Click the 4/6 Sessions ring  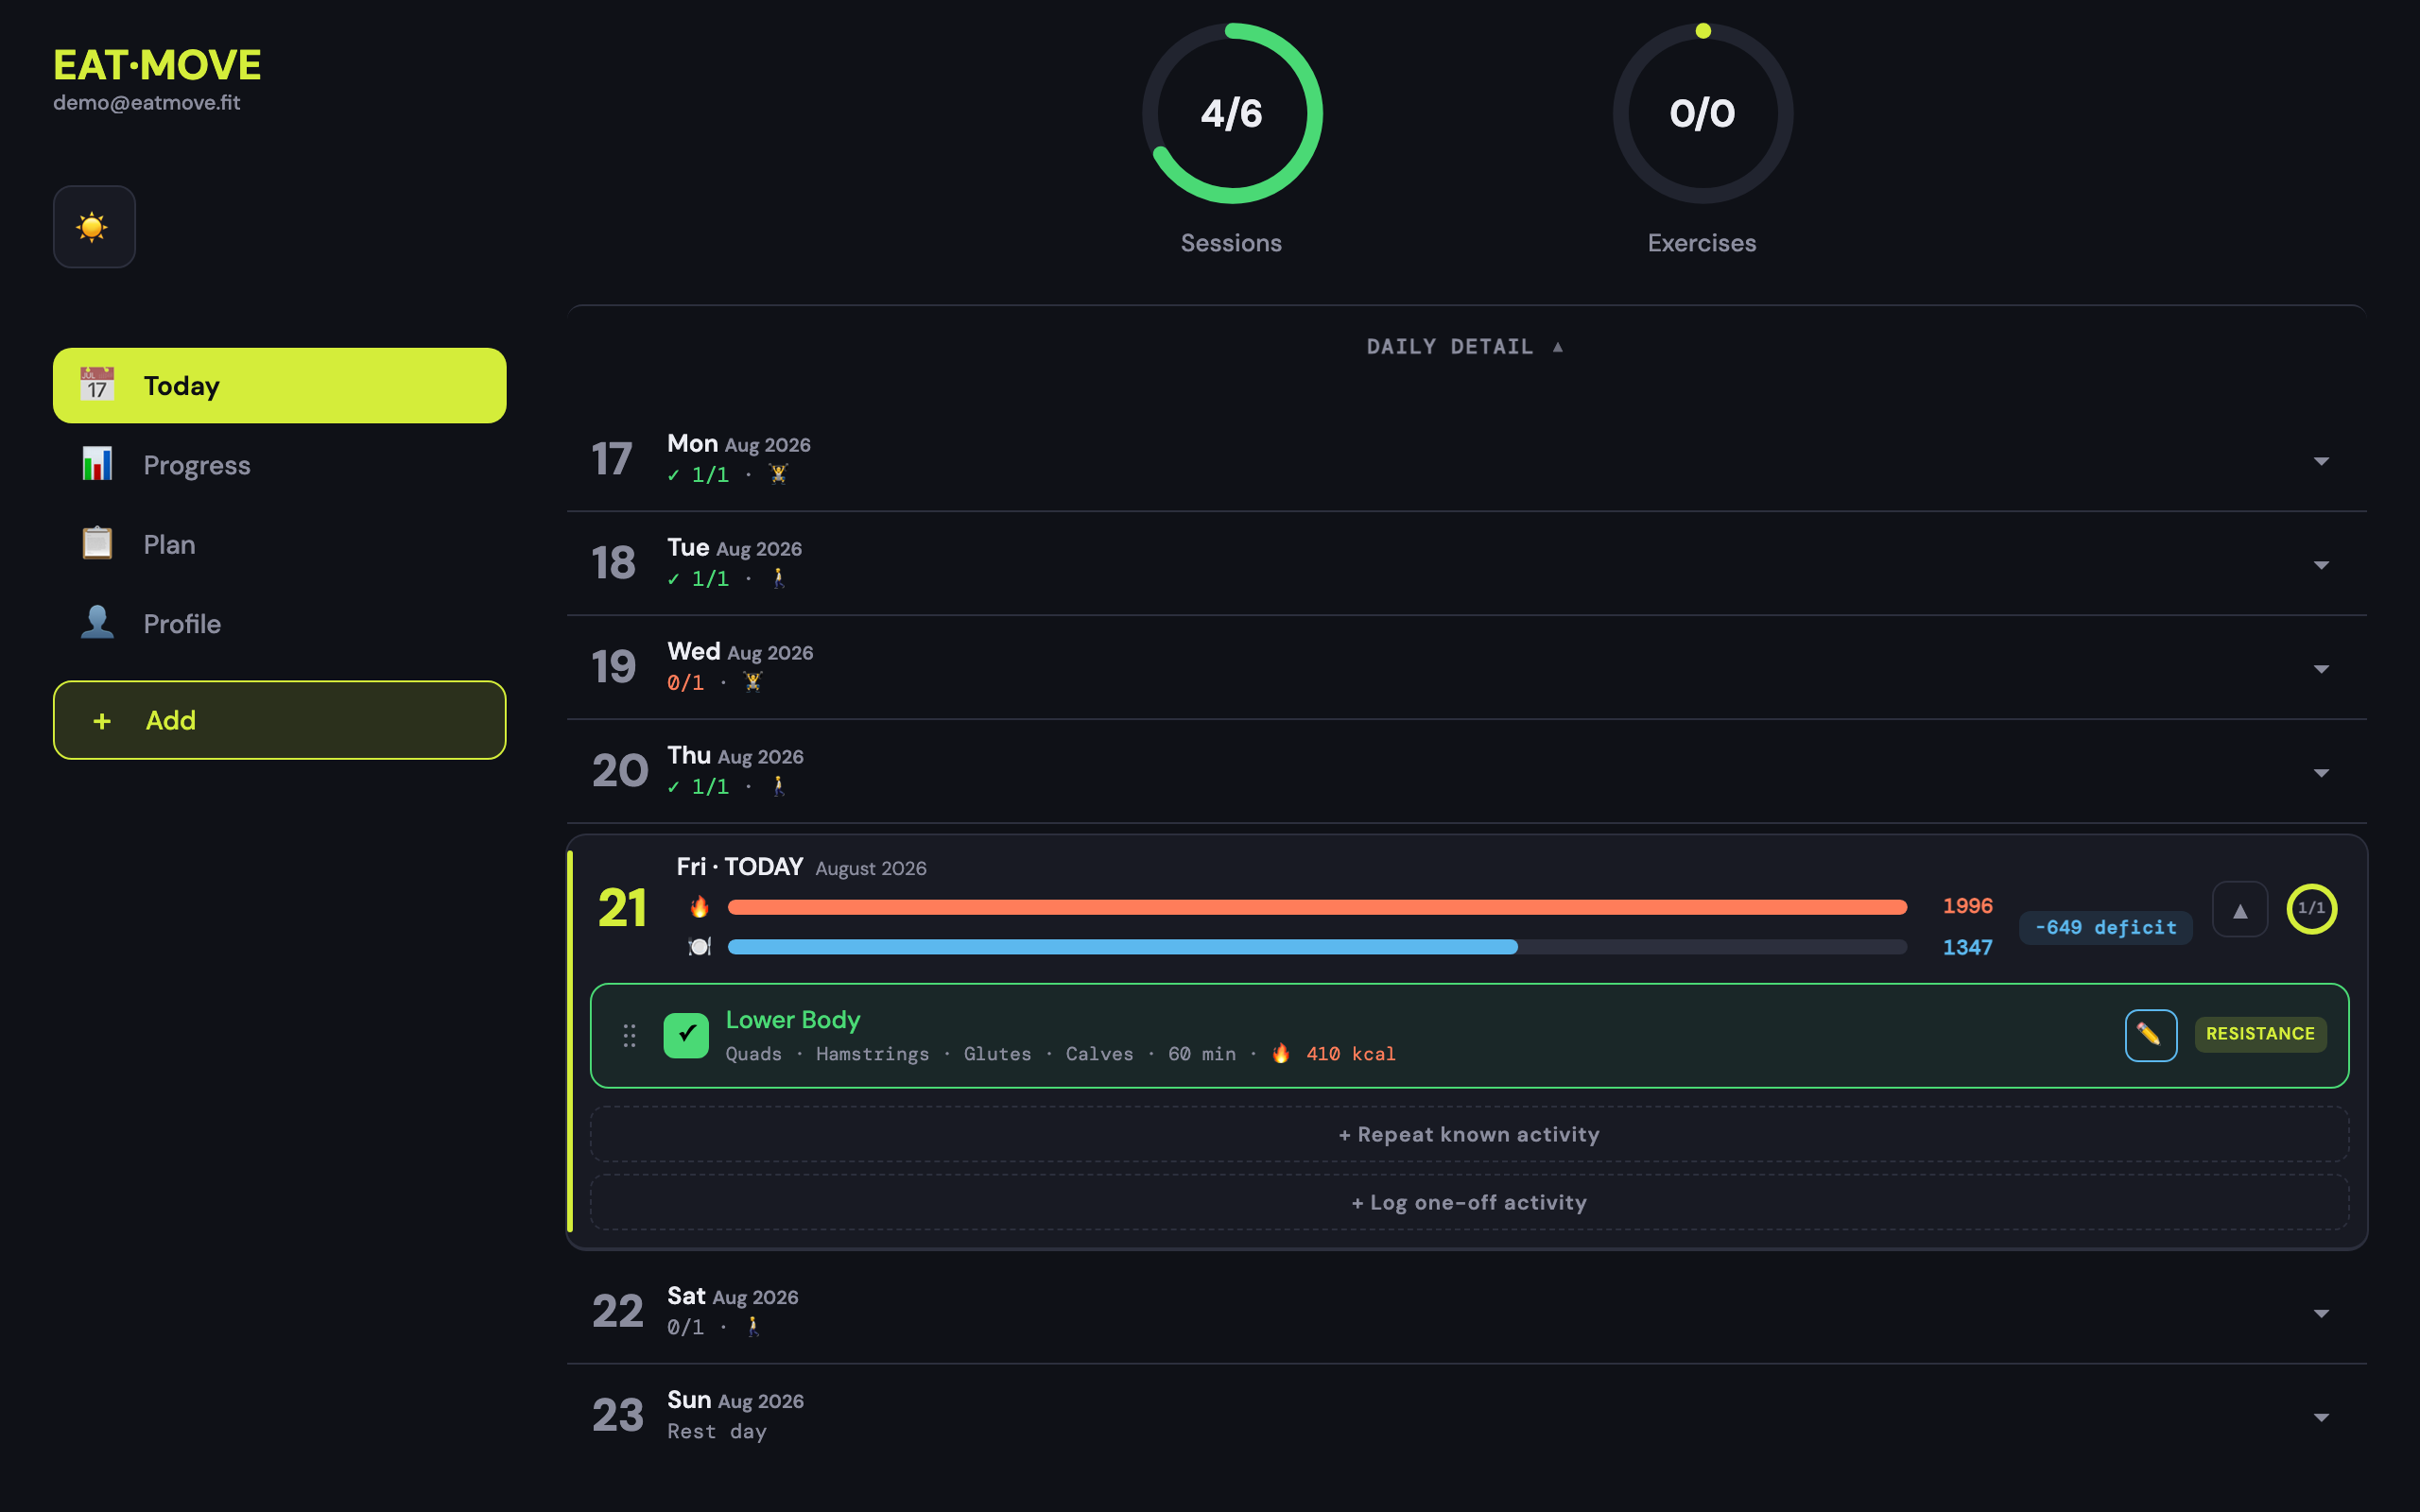coord(1232,113)
